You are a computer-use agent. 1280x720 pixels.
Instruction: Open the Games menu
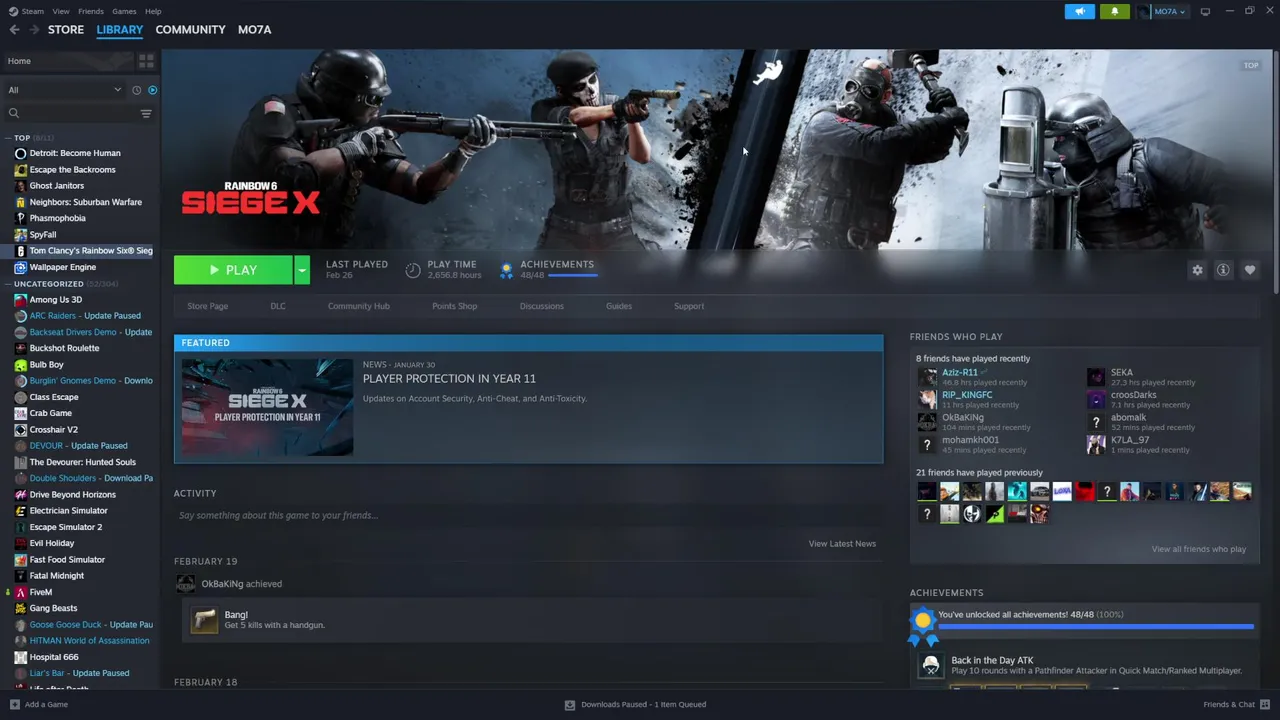pos(124,11)
